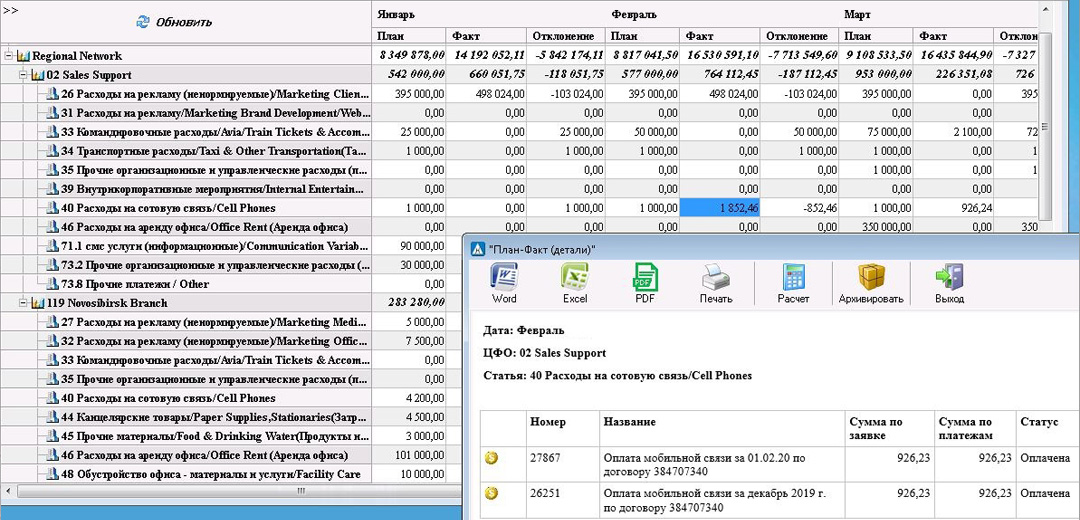This screenshot has height=520, width=1080.
Task: Click icon of row 33 Командировочные in Novosibirsk
Action: pyautogui.click(x=53, y=360)
